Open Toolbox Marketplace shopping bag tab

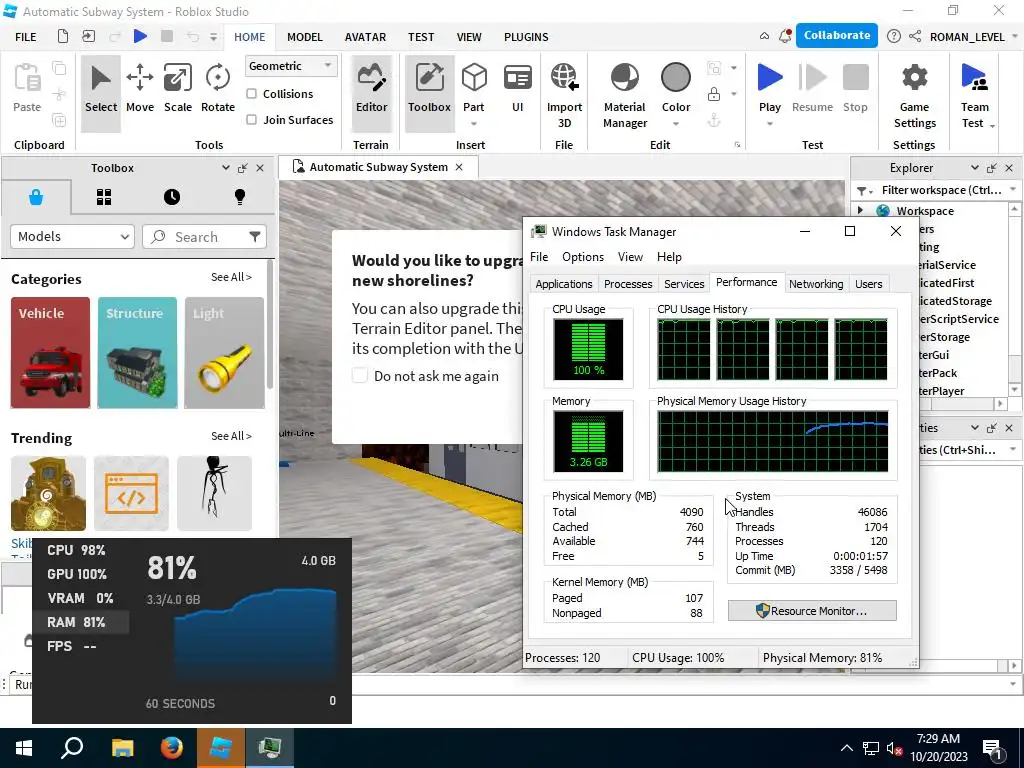(36, 197)
